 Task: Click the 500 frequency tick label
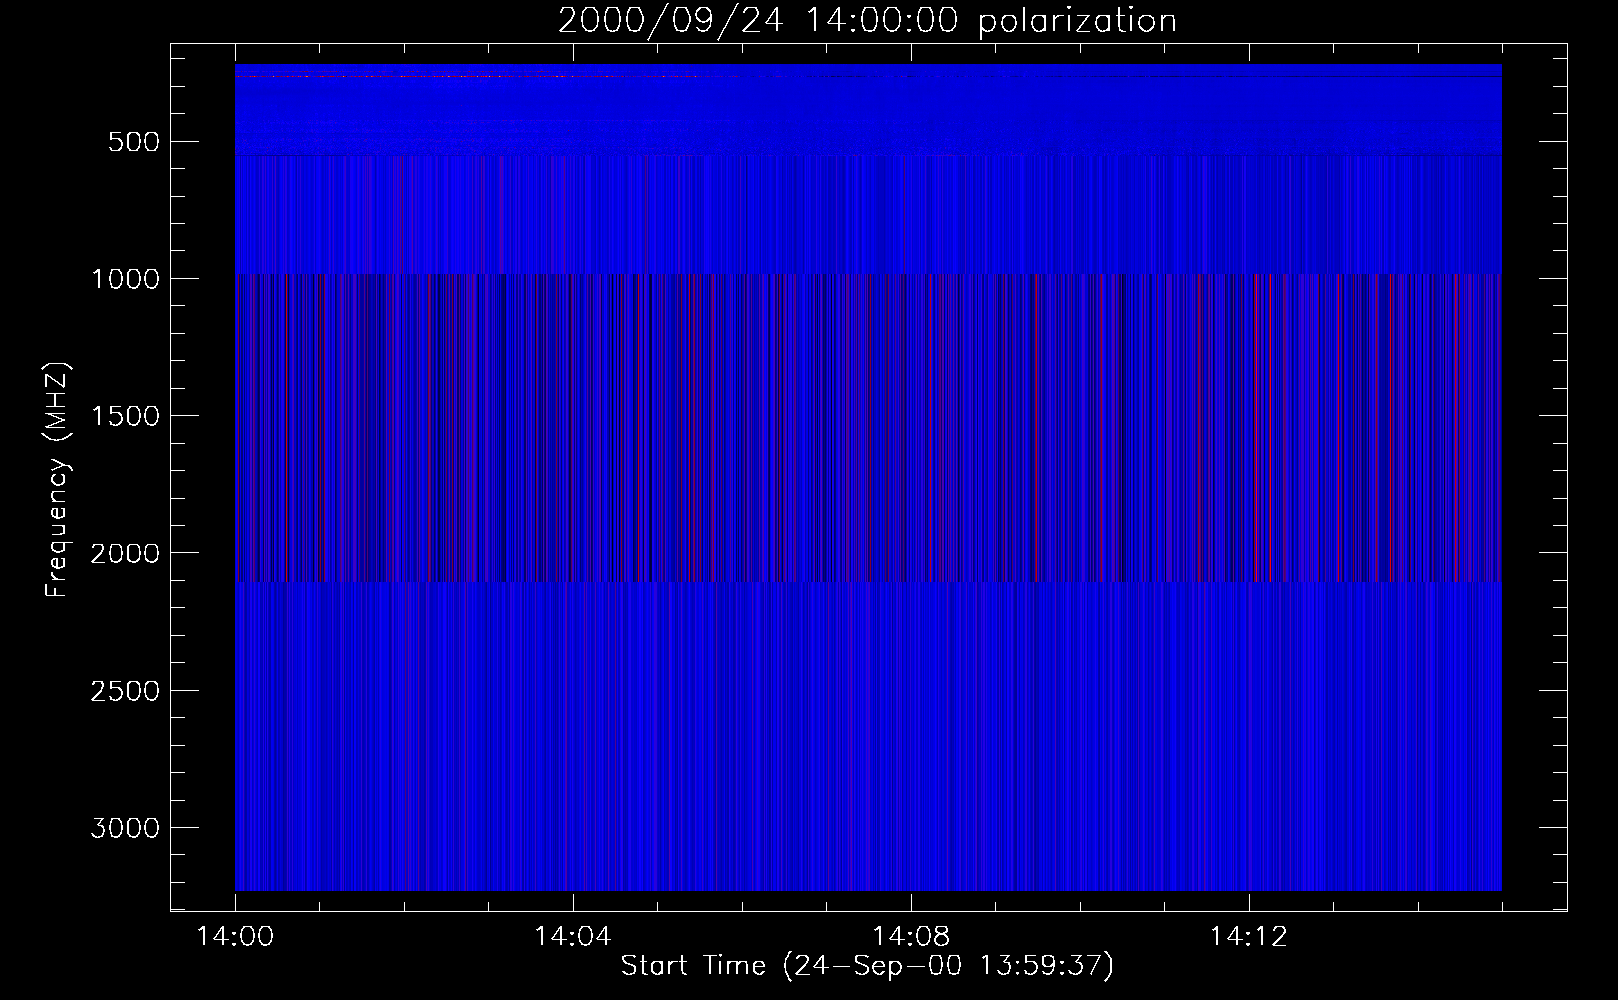pyautogui.click(x=135, y=142)
